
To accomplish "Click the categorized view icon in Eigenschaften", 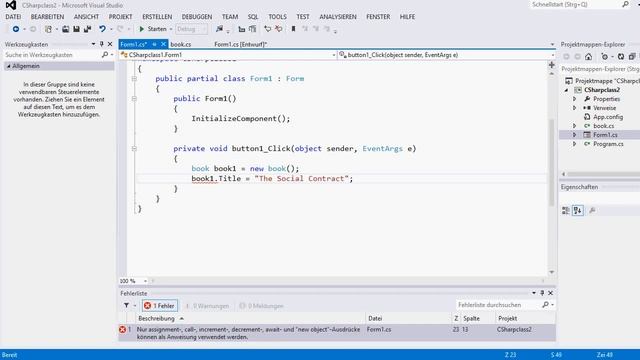I will tap(565, 211).
